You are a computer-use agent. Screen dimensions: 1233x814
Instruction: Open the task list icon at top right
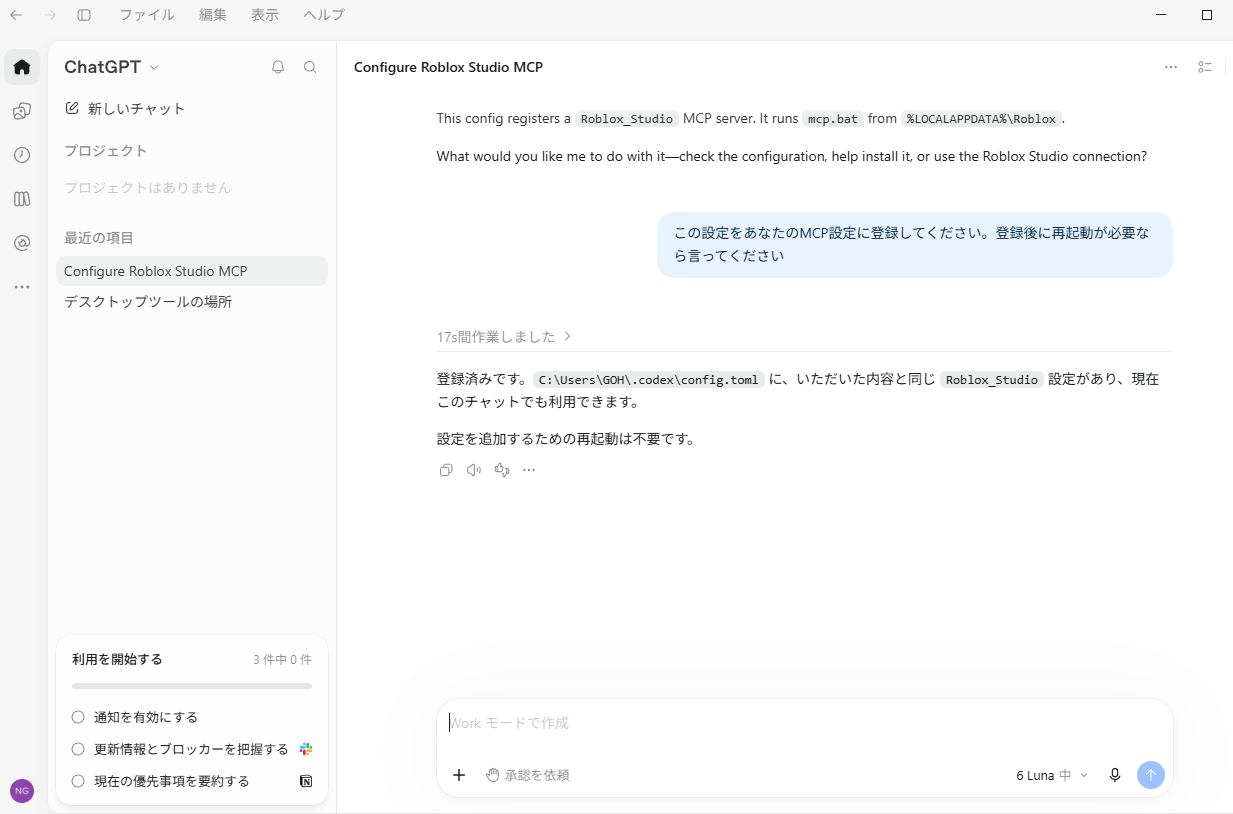tap(1205, 67)
